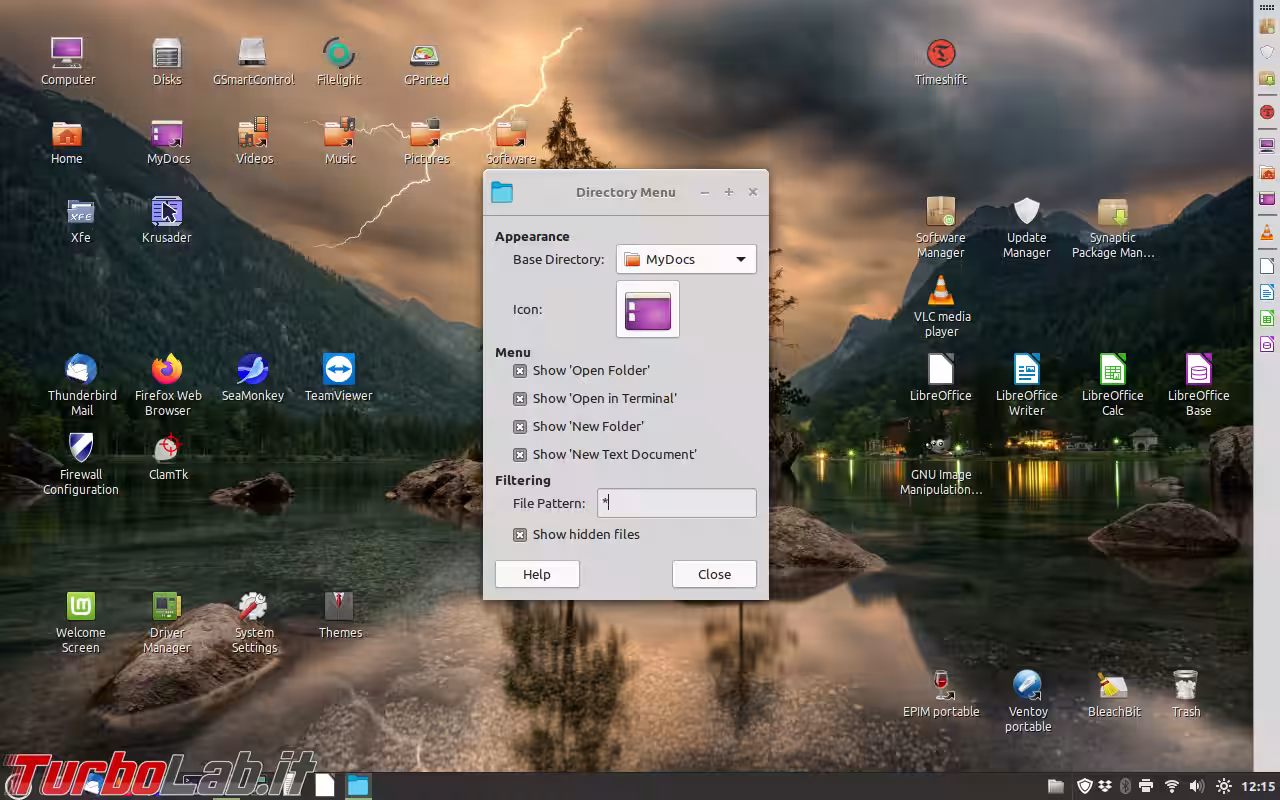1280x800 pixels.
Task: Launch GParted partition editor
Action: [x=425, y=57]
